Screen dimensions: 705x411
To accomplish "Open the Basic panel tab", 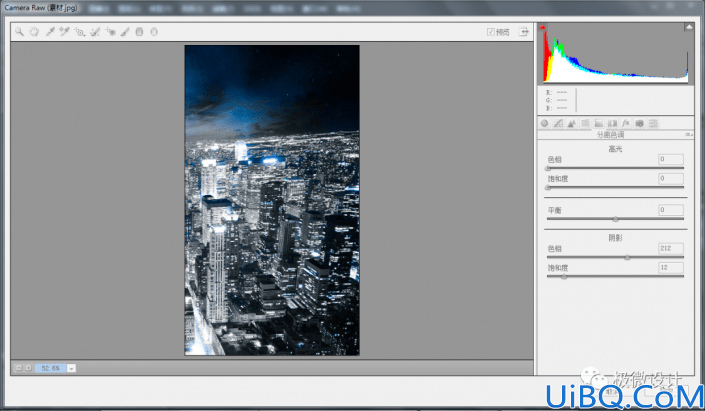I will 544,123.
